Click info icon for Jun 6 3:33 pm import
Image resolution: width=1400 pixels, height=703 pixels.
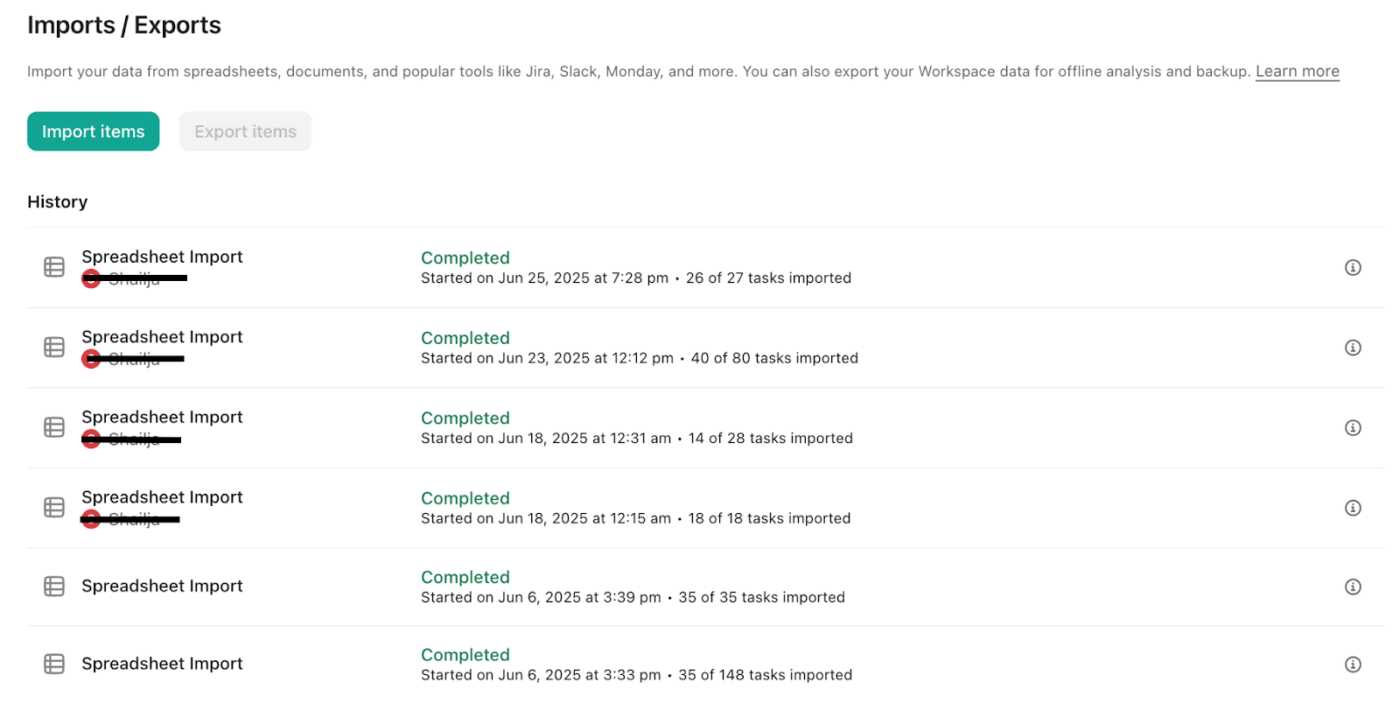click(1353, 664)
